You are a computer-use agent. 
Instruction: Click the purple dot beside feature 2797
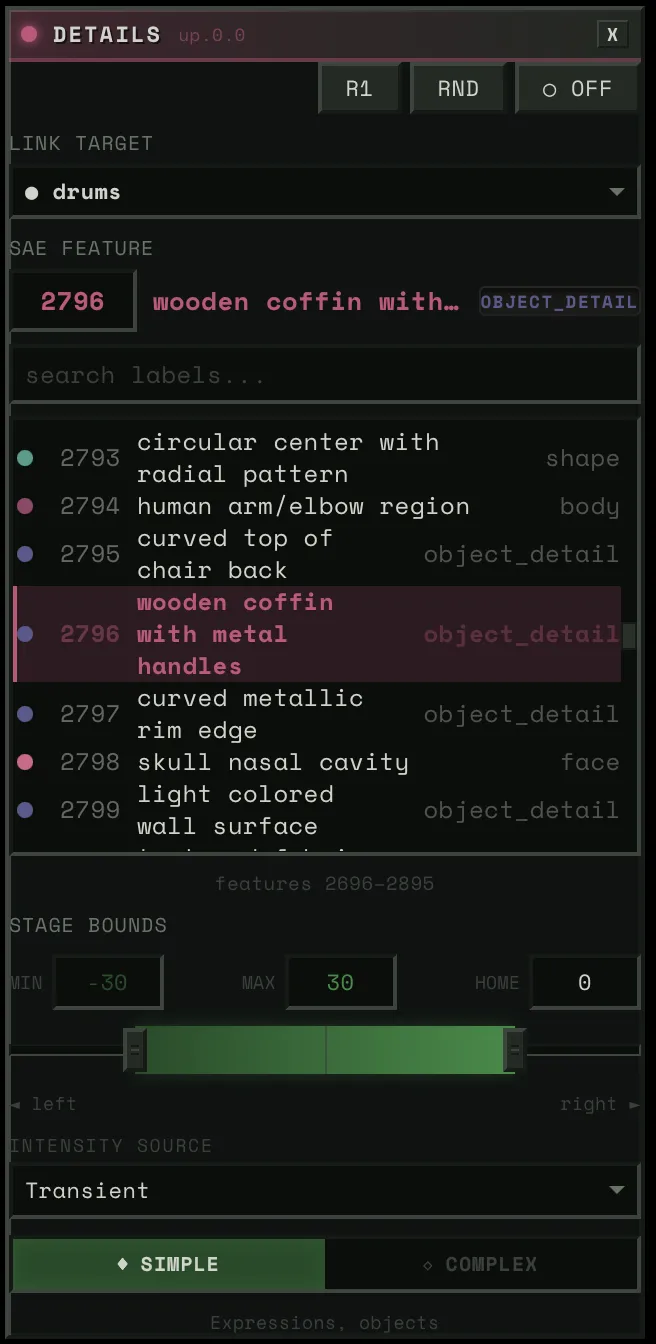(25, 713)
